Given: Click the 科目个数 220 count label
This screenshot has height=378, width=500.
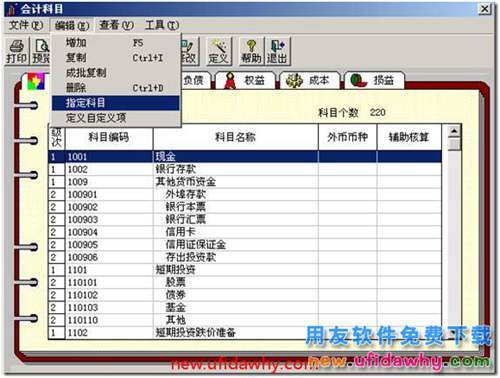Looking at the screenshot, I should coord(352,113).
